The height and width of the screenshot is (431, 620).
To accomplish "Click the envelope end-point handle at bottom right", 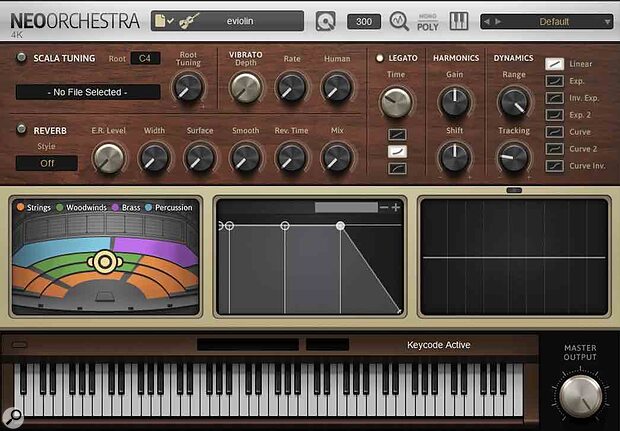I will [x=399, y=311].
